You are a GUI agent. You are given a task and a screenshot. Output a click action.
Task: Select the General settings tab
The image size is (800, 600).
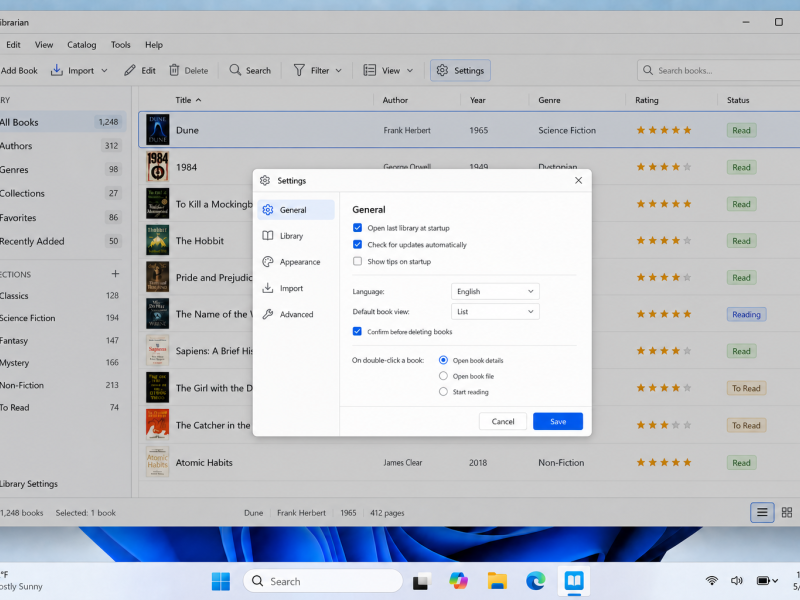[x=296, y=210]
